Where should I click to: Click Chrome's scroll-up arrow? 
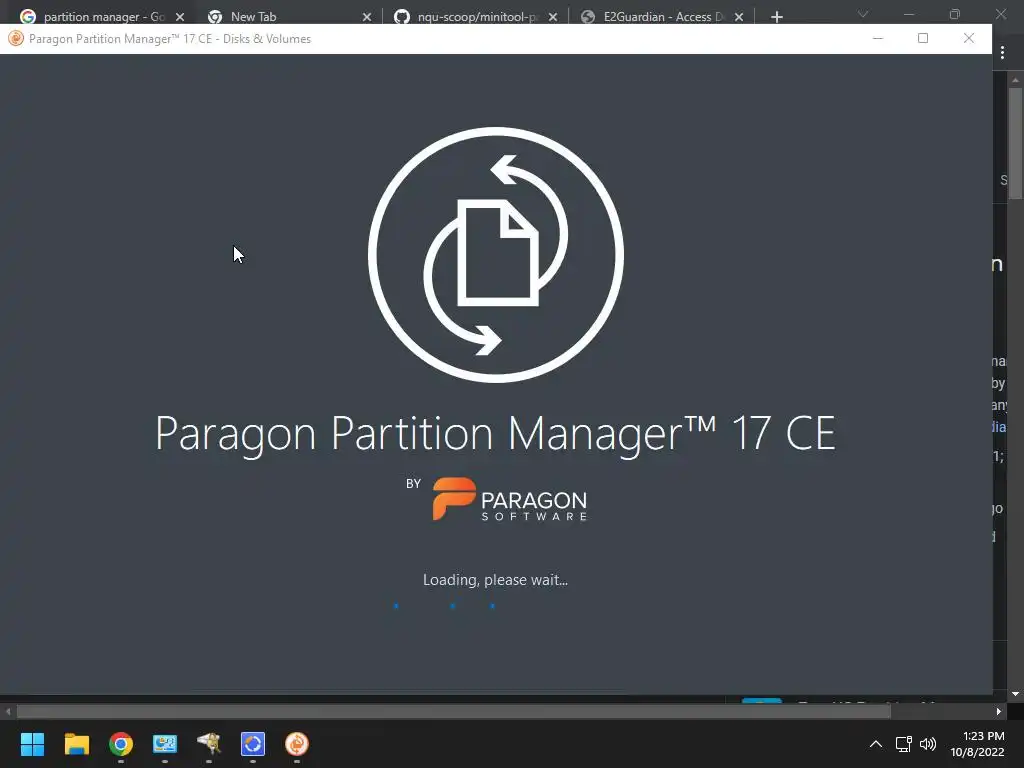click(1015, 80)
